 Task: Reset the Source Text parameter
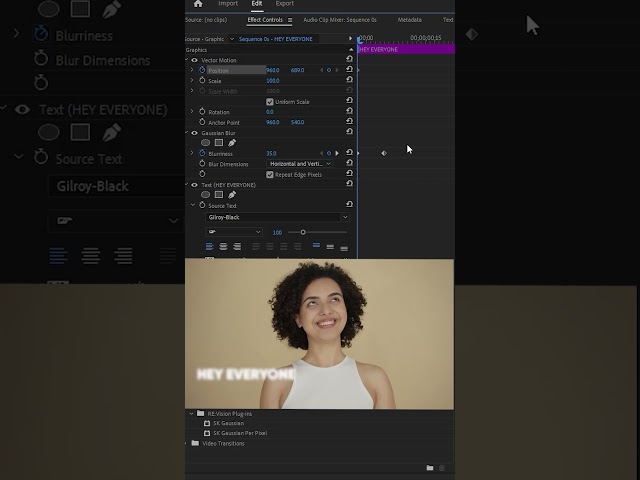[349, 204]
